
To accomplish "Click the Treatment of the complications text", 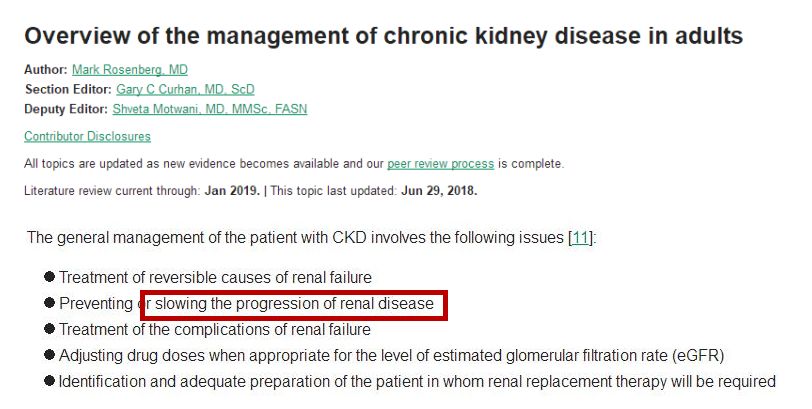I will [214, 329].
